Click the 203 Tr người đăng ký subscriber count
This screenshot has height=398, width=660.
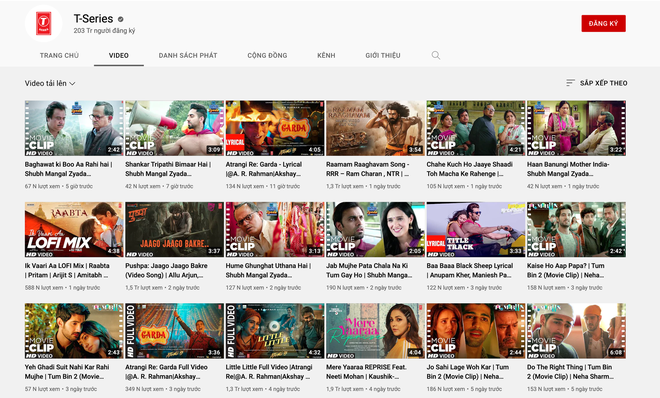pyautogui.click(x=104, y=31)
